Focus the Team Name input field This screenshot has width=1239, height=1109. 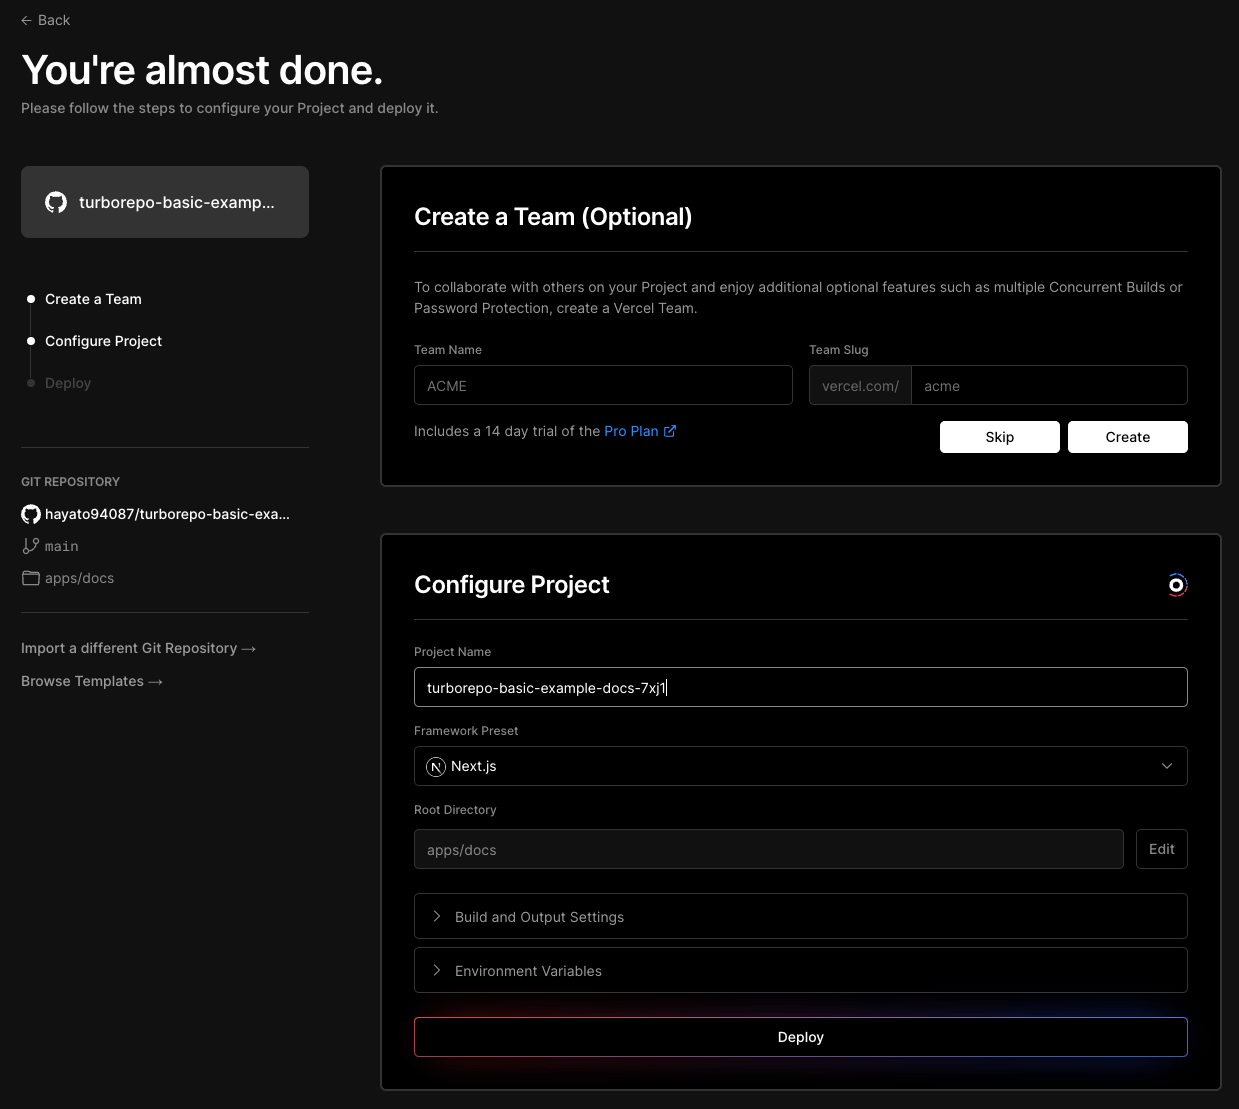coord(603,385)
